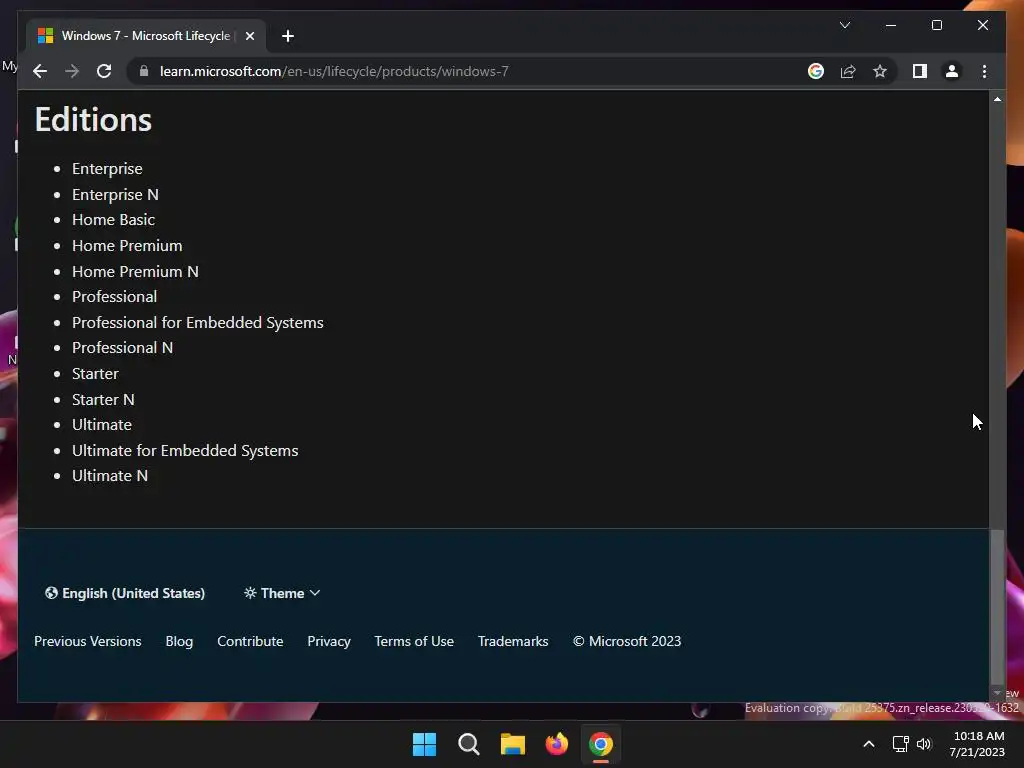This screenshot has width=1024, height=768.
Task: Open Windows Start menu
Action: [424, 744]
